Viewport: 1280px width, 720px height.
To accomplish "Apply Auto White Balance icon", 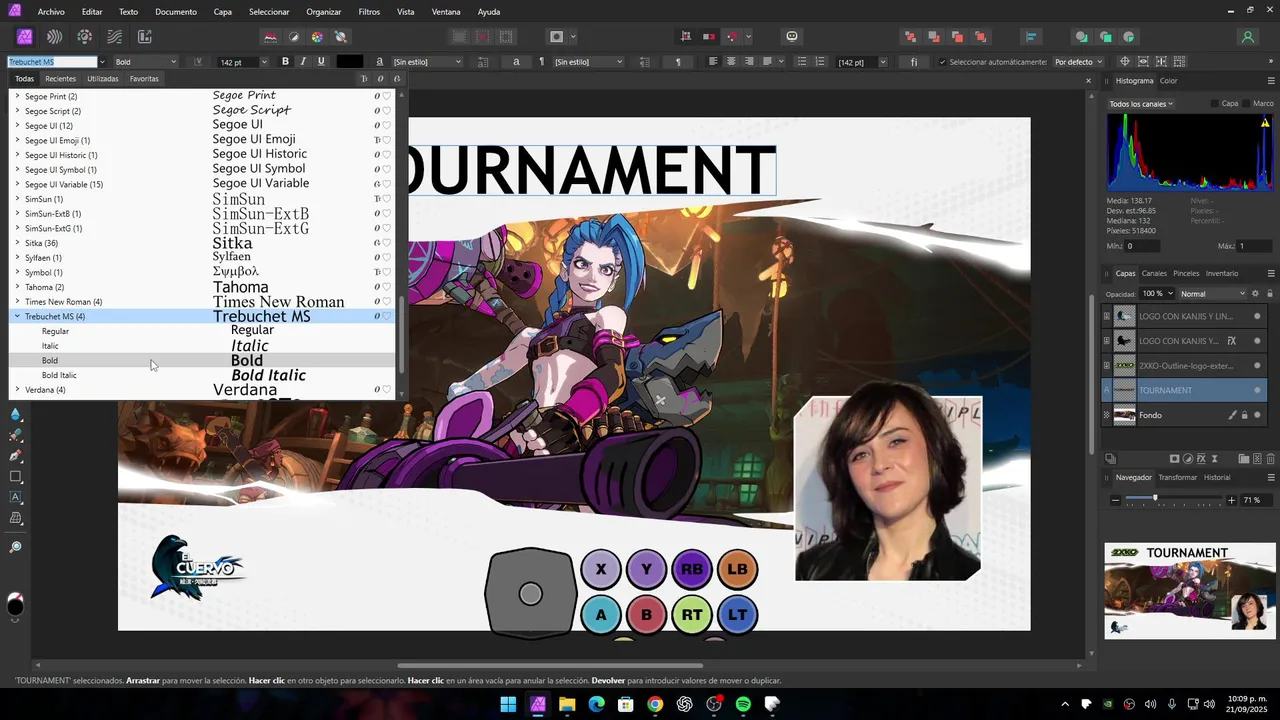I will click(341, 37).
